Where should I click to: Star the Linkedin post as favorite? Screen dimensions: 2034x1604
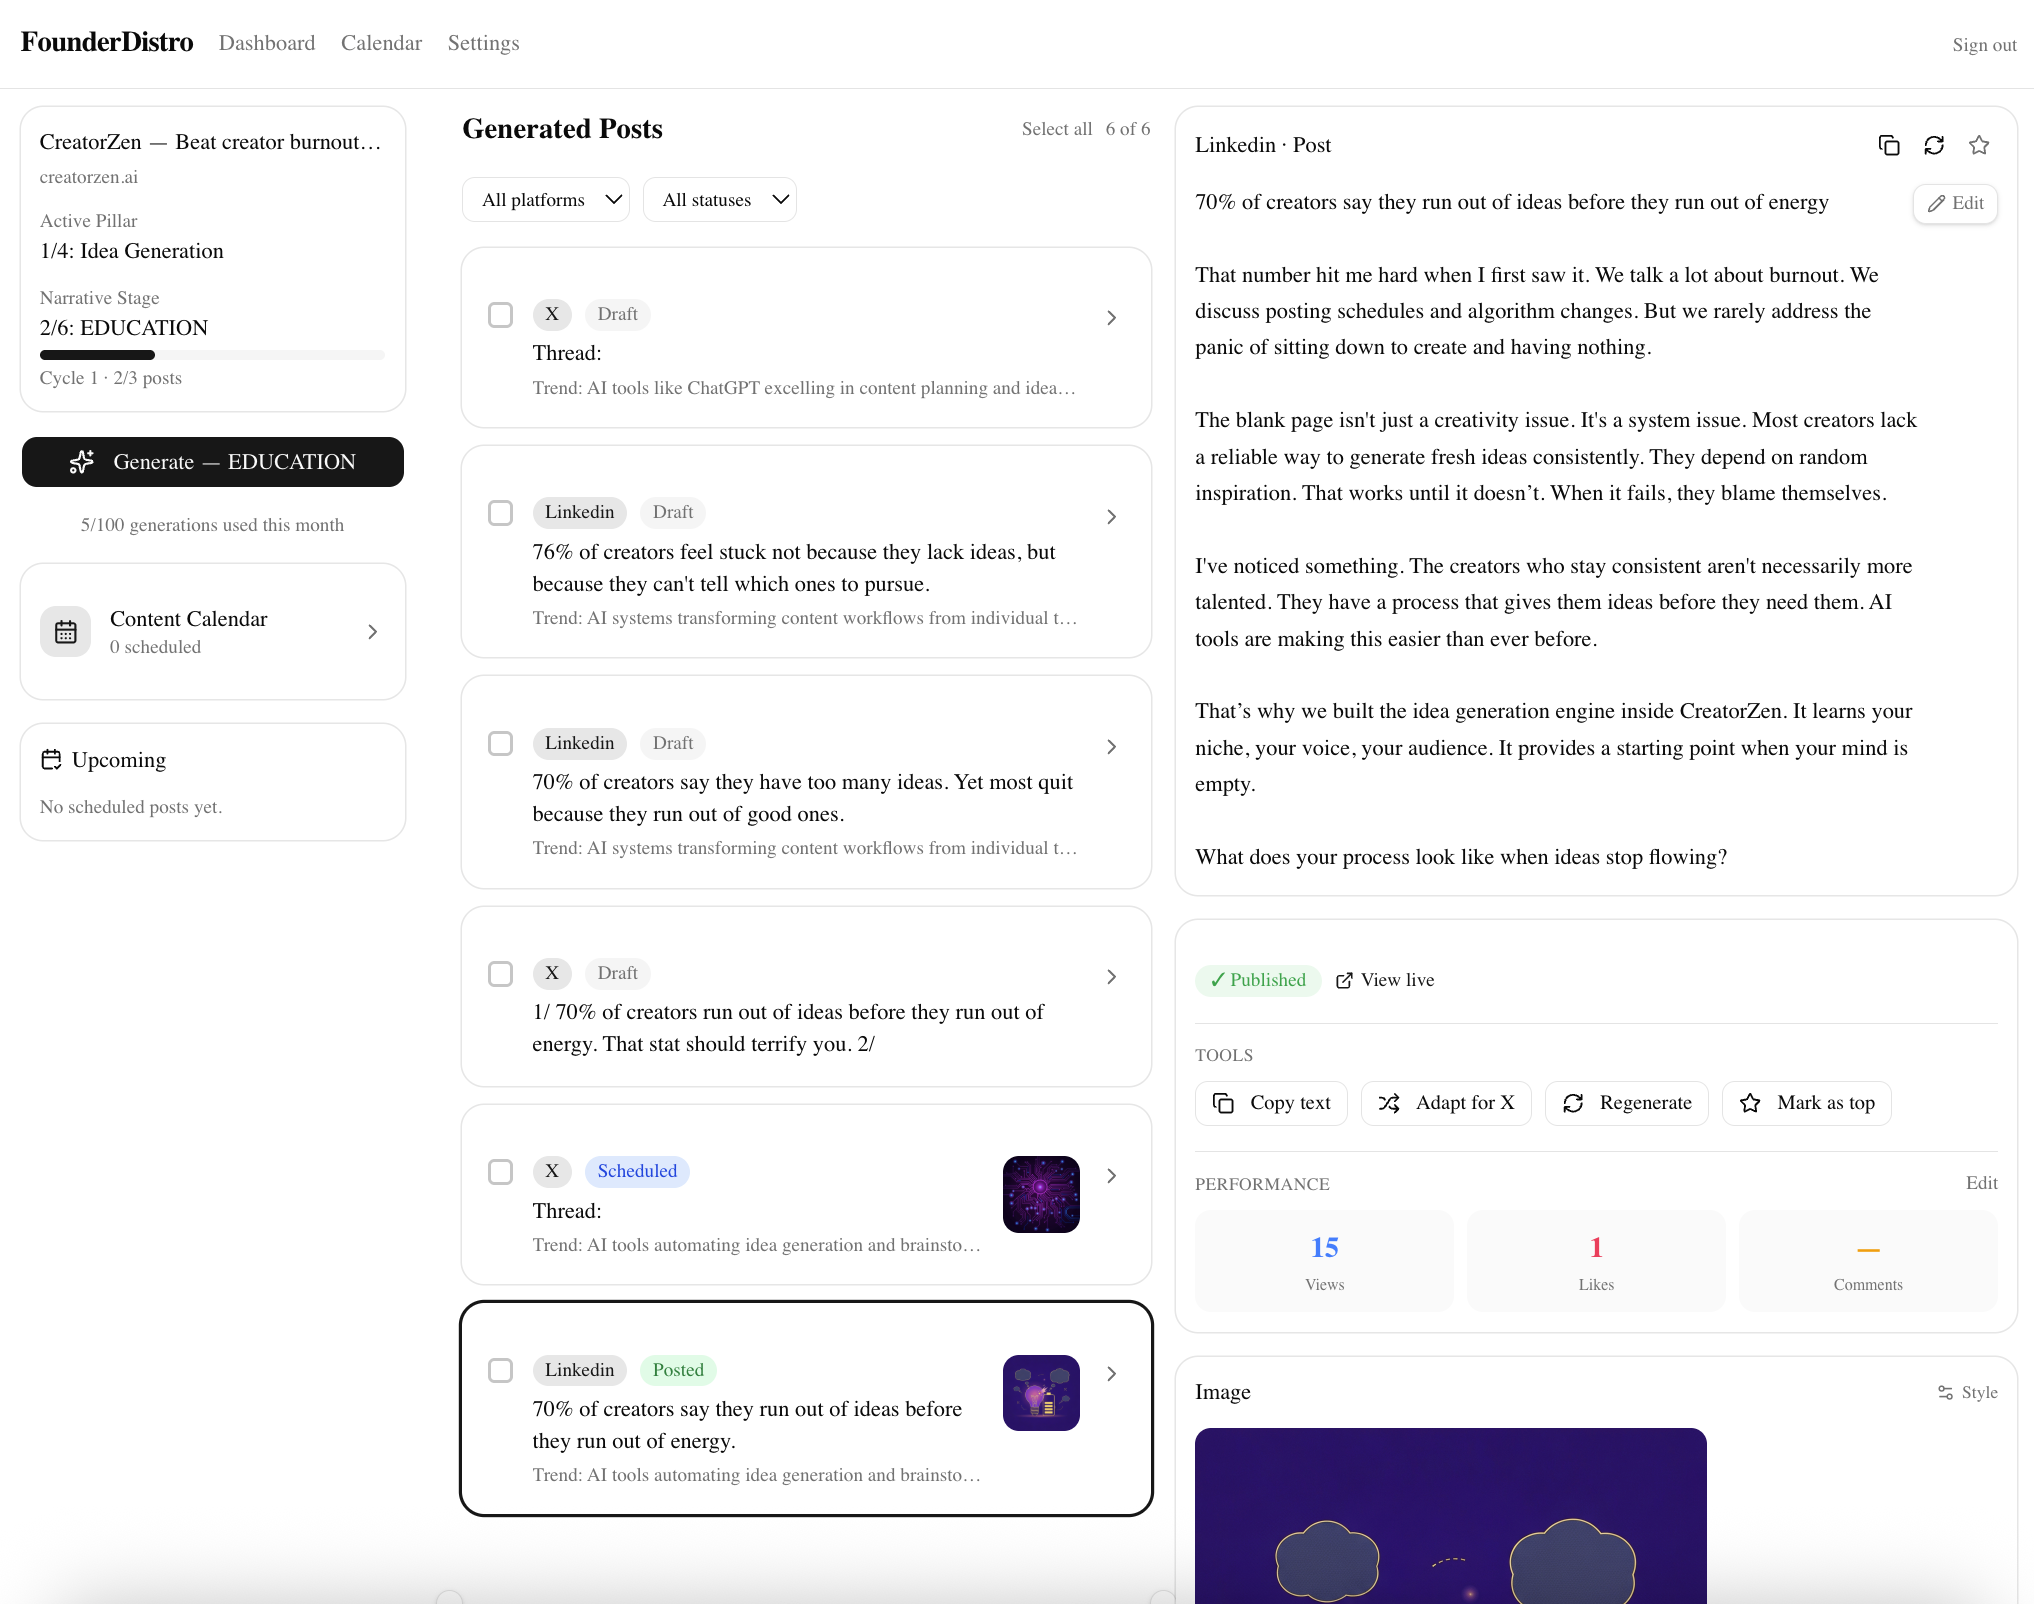click(x=1980, y=145)
